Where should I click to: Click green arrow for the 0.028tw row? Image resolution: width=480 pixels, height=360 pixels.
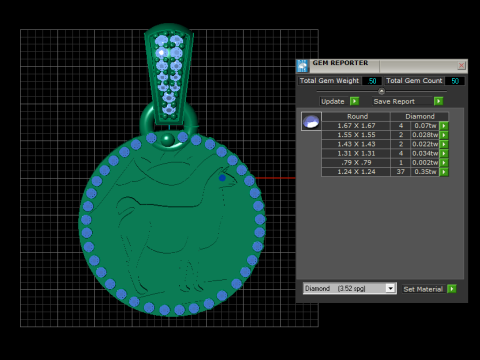444,135
